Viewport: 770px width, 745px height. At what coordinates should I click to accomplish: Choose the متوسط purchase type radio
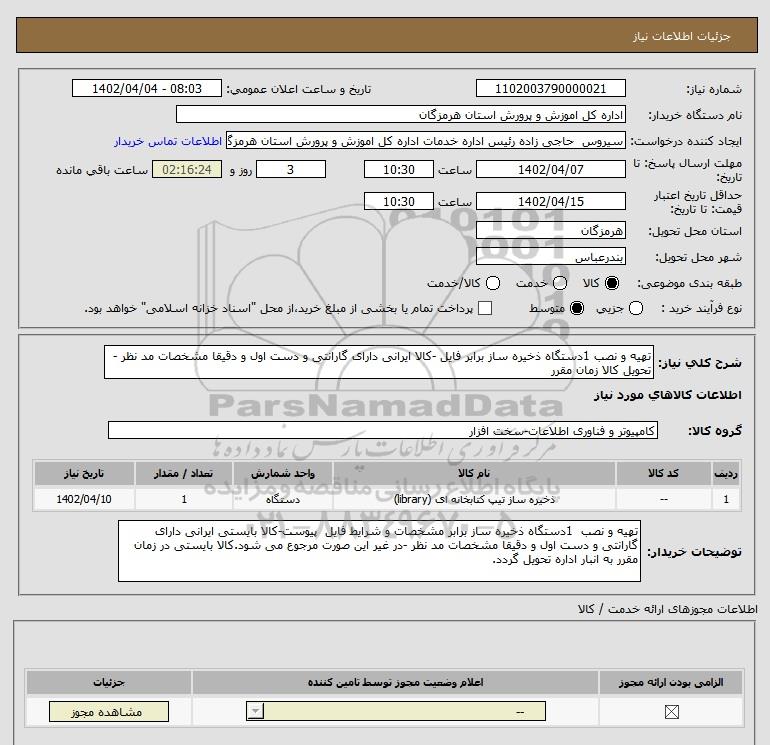(577, 308)
